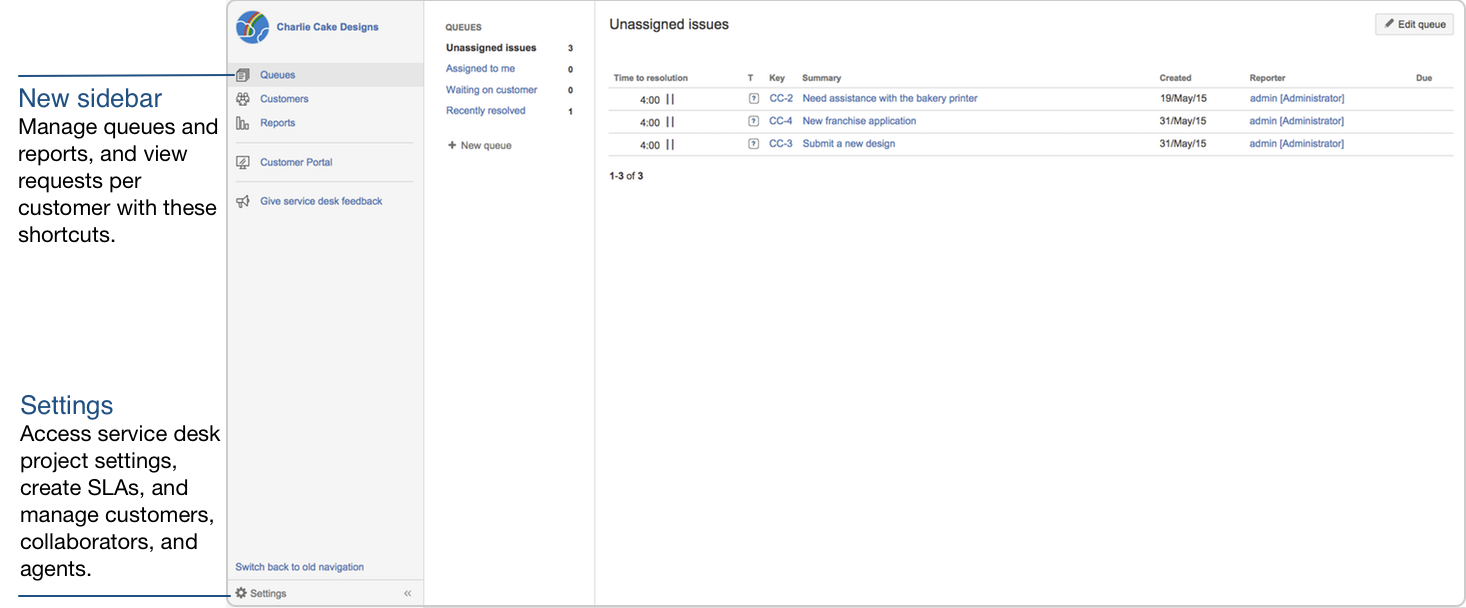Click the count 3 beside Unassigned issues
The height and width of the screenshot is (608, 1466).
(x=570, y=48)
